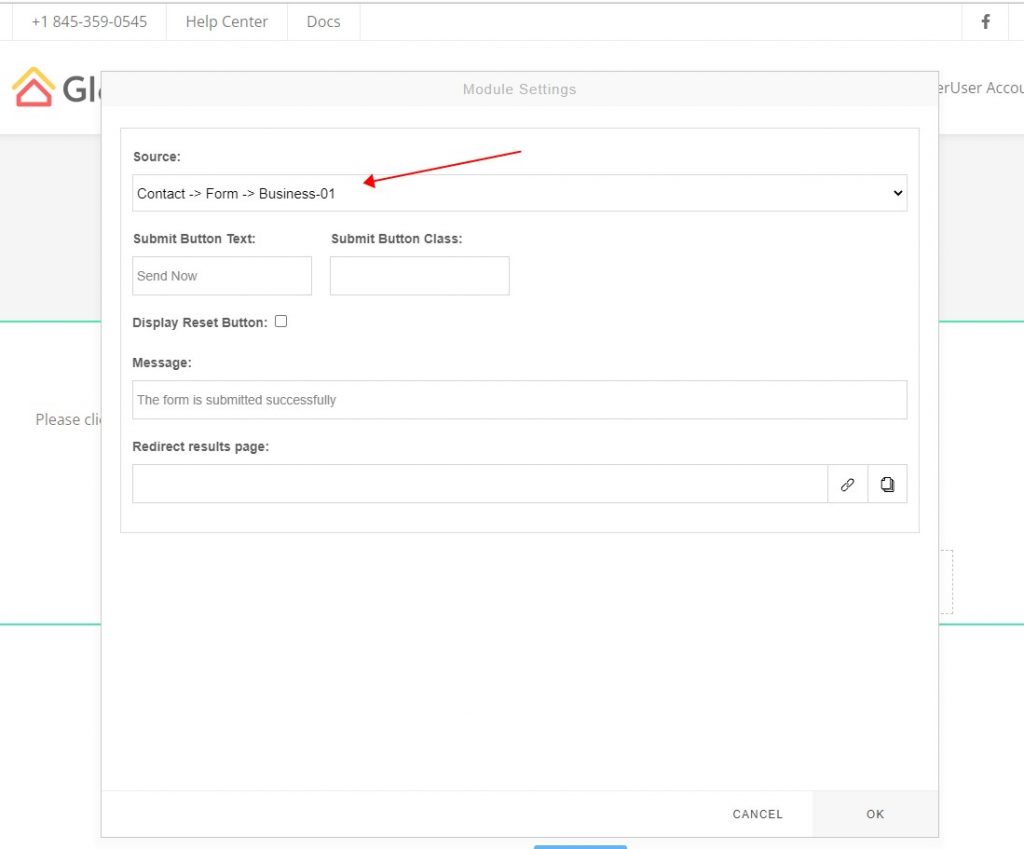Enable the Display Reset Button checkbox
This screenshot has width=1024, height=849.
pyautogui.click(x=281, y=321)
